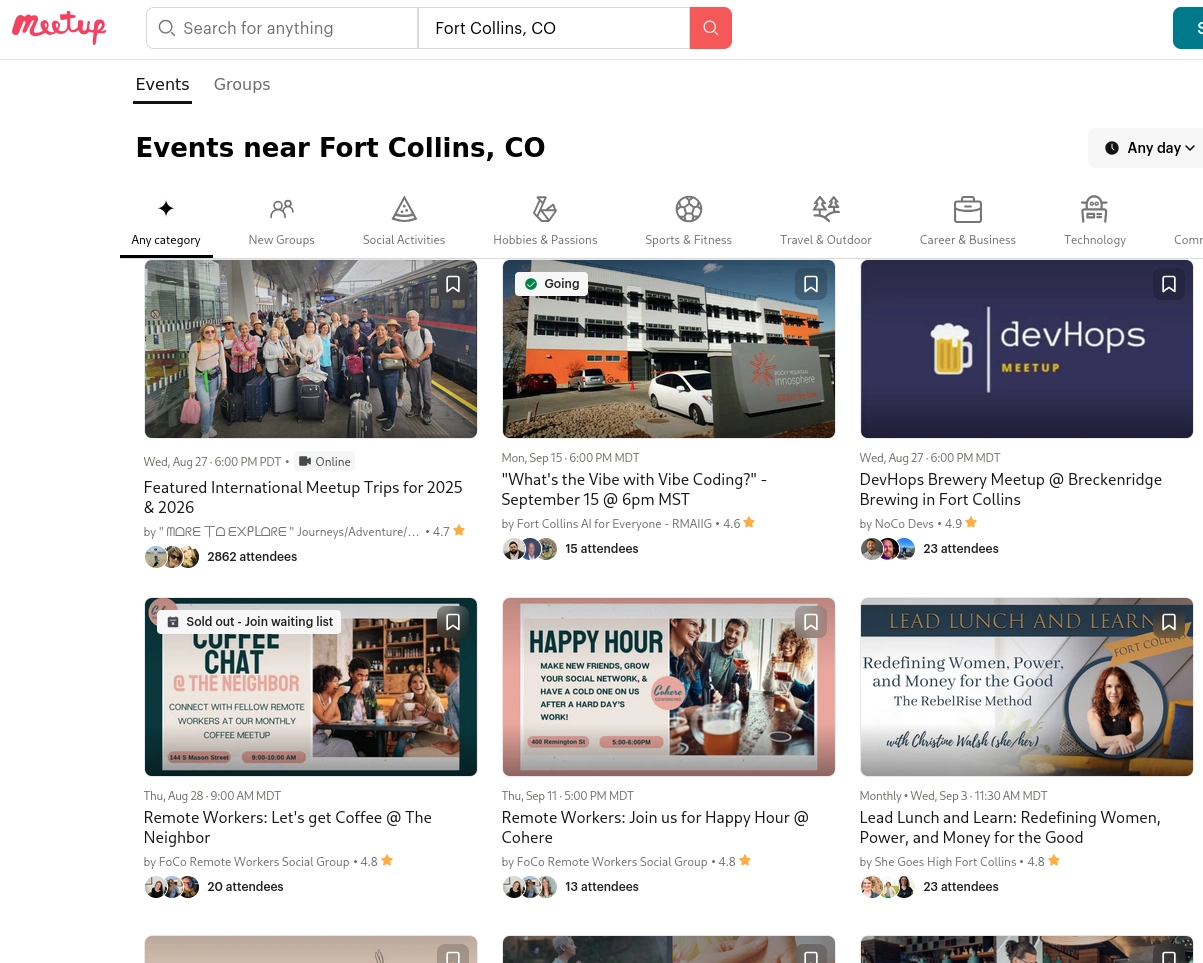Select the Technology robot icon

1095,208
